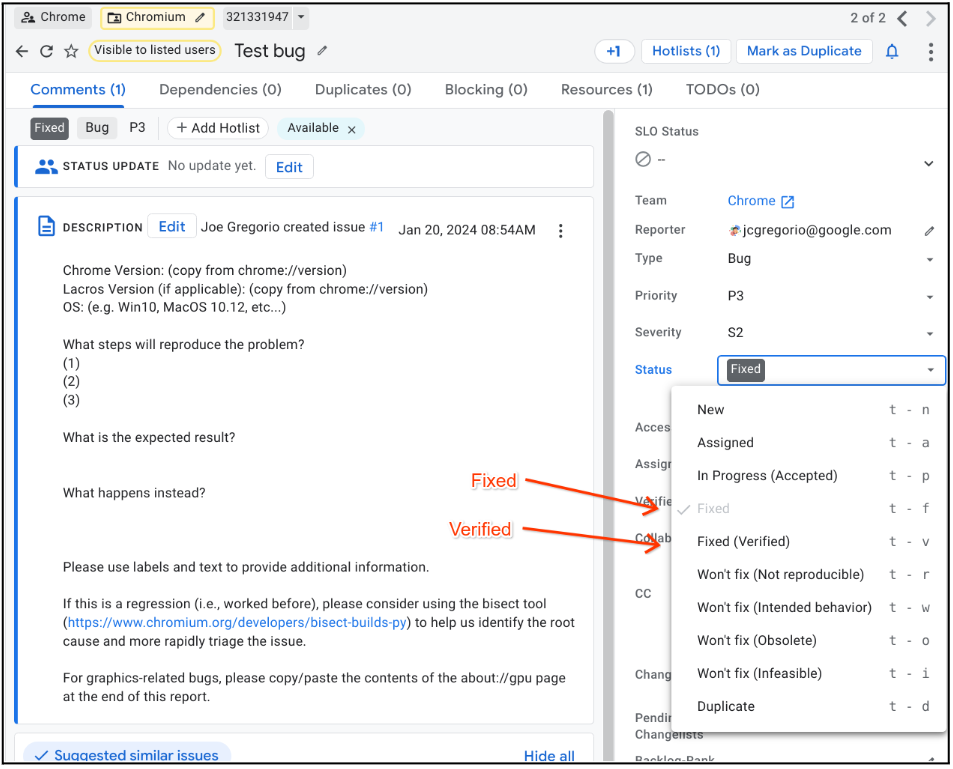Screen dimensions: 953x769
Task: Open Chrome team external link icon
Action: coord(788,202)
